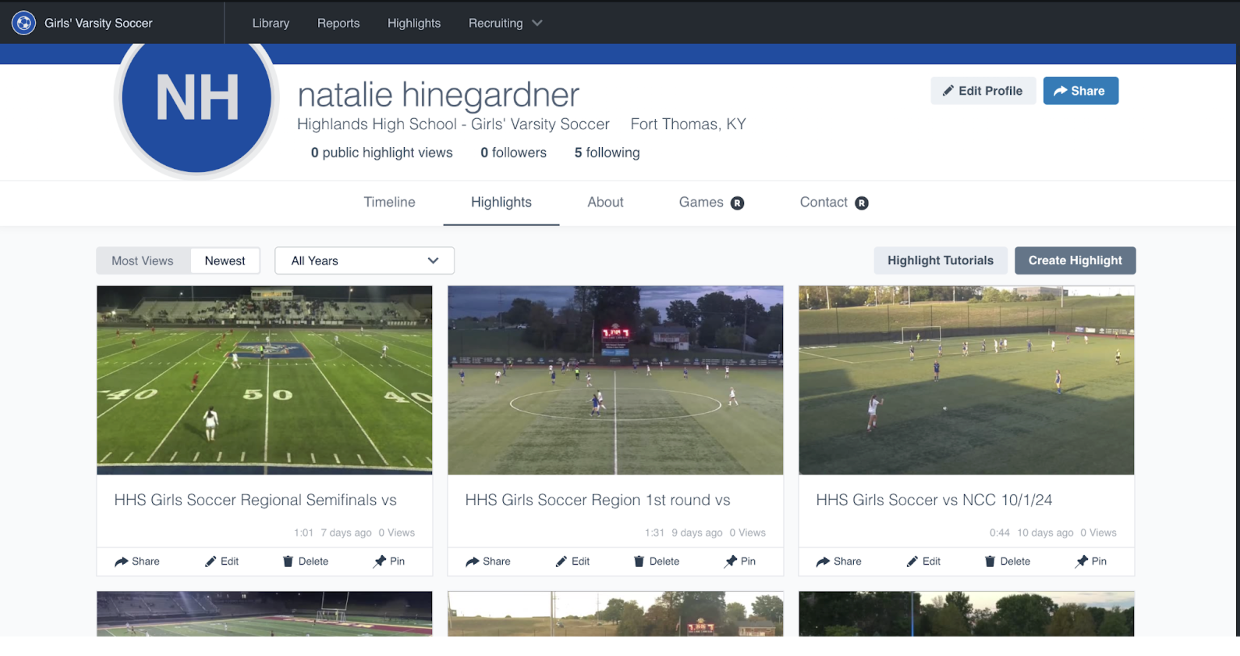Viewport: 1240px width, 656px height.
Task: Open partially visible bottom-left highlight thumbnail
Action: [x=265, y=614]
